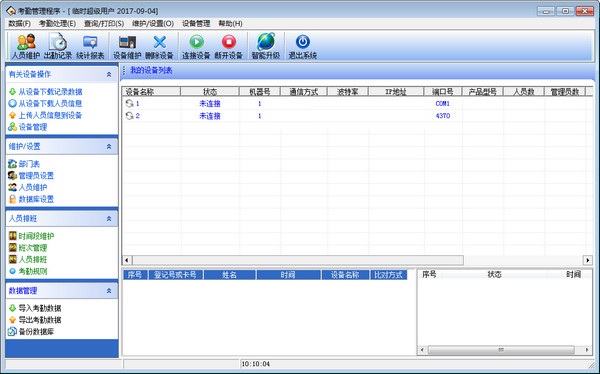Click the green 连接设备 play icon
The width and height of the screenshot is (600, 374).
(x=197, y=42)
